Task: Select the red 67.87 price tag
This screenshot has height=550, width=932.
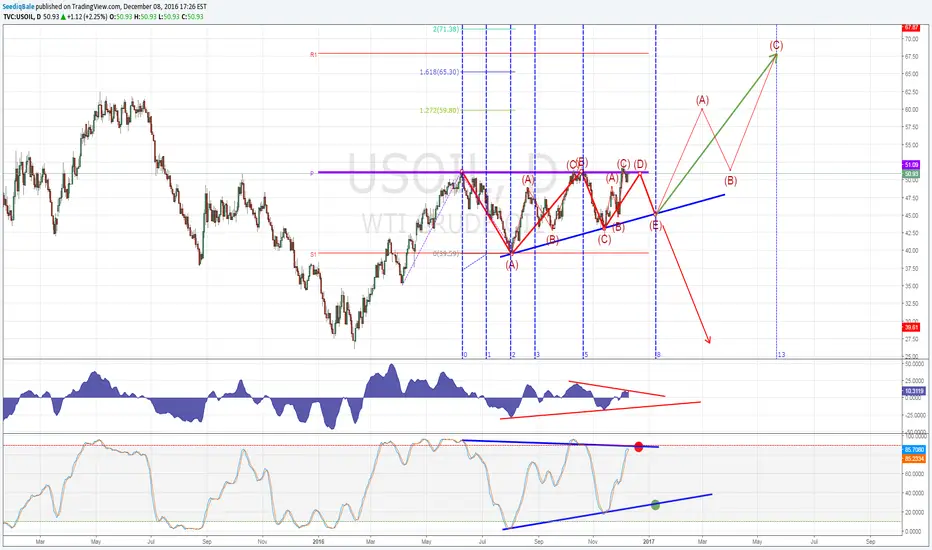Action: (911, 27)
